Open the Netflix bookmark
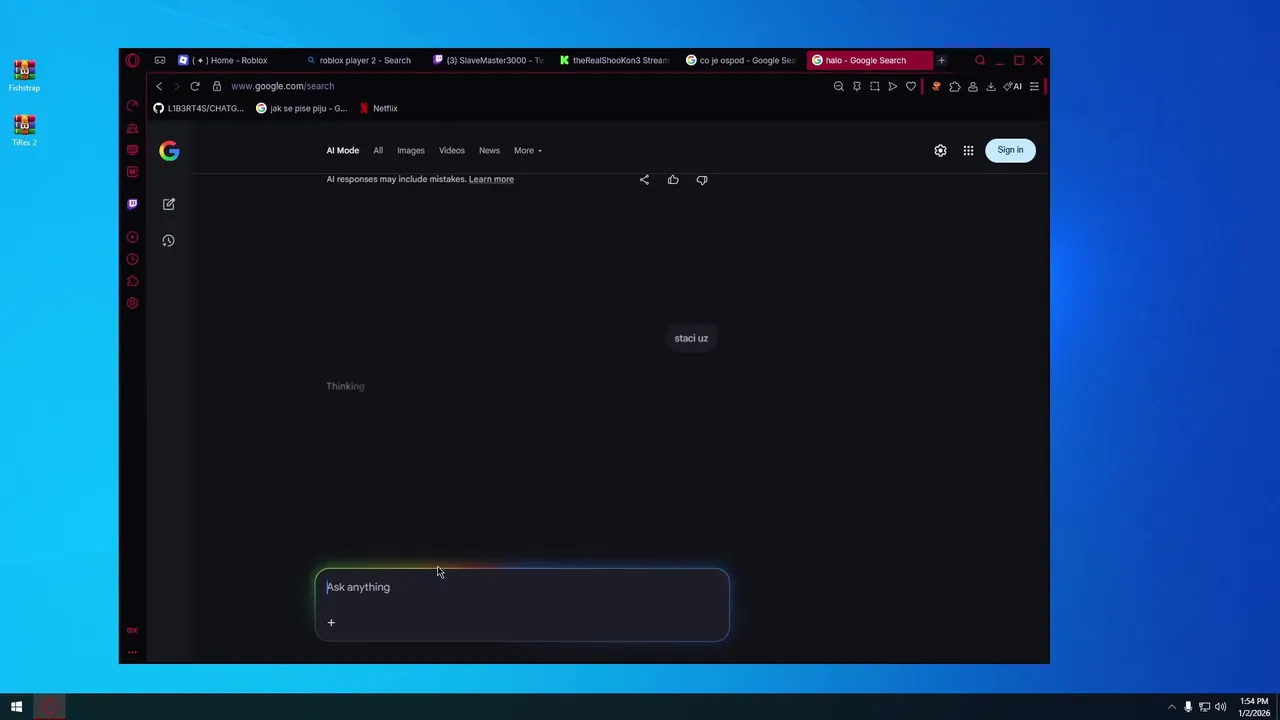 [x=379, y=108]
